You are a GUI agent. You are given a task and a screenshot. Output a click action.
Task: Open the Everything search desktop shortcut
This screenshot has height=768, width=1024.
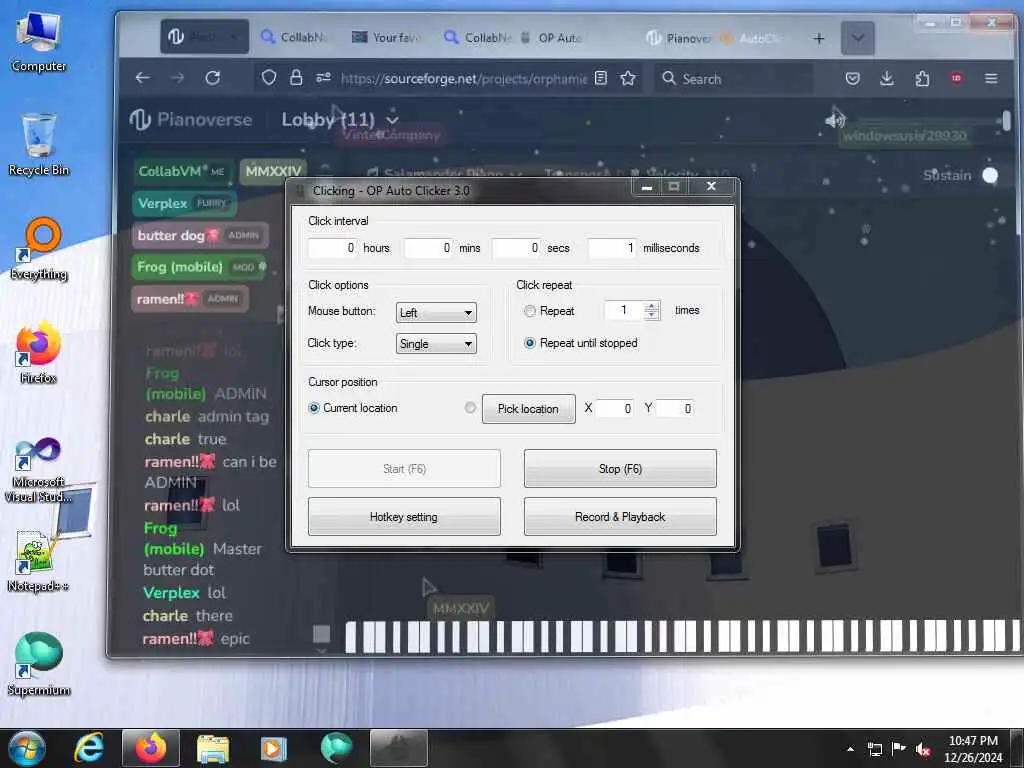39,249
